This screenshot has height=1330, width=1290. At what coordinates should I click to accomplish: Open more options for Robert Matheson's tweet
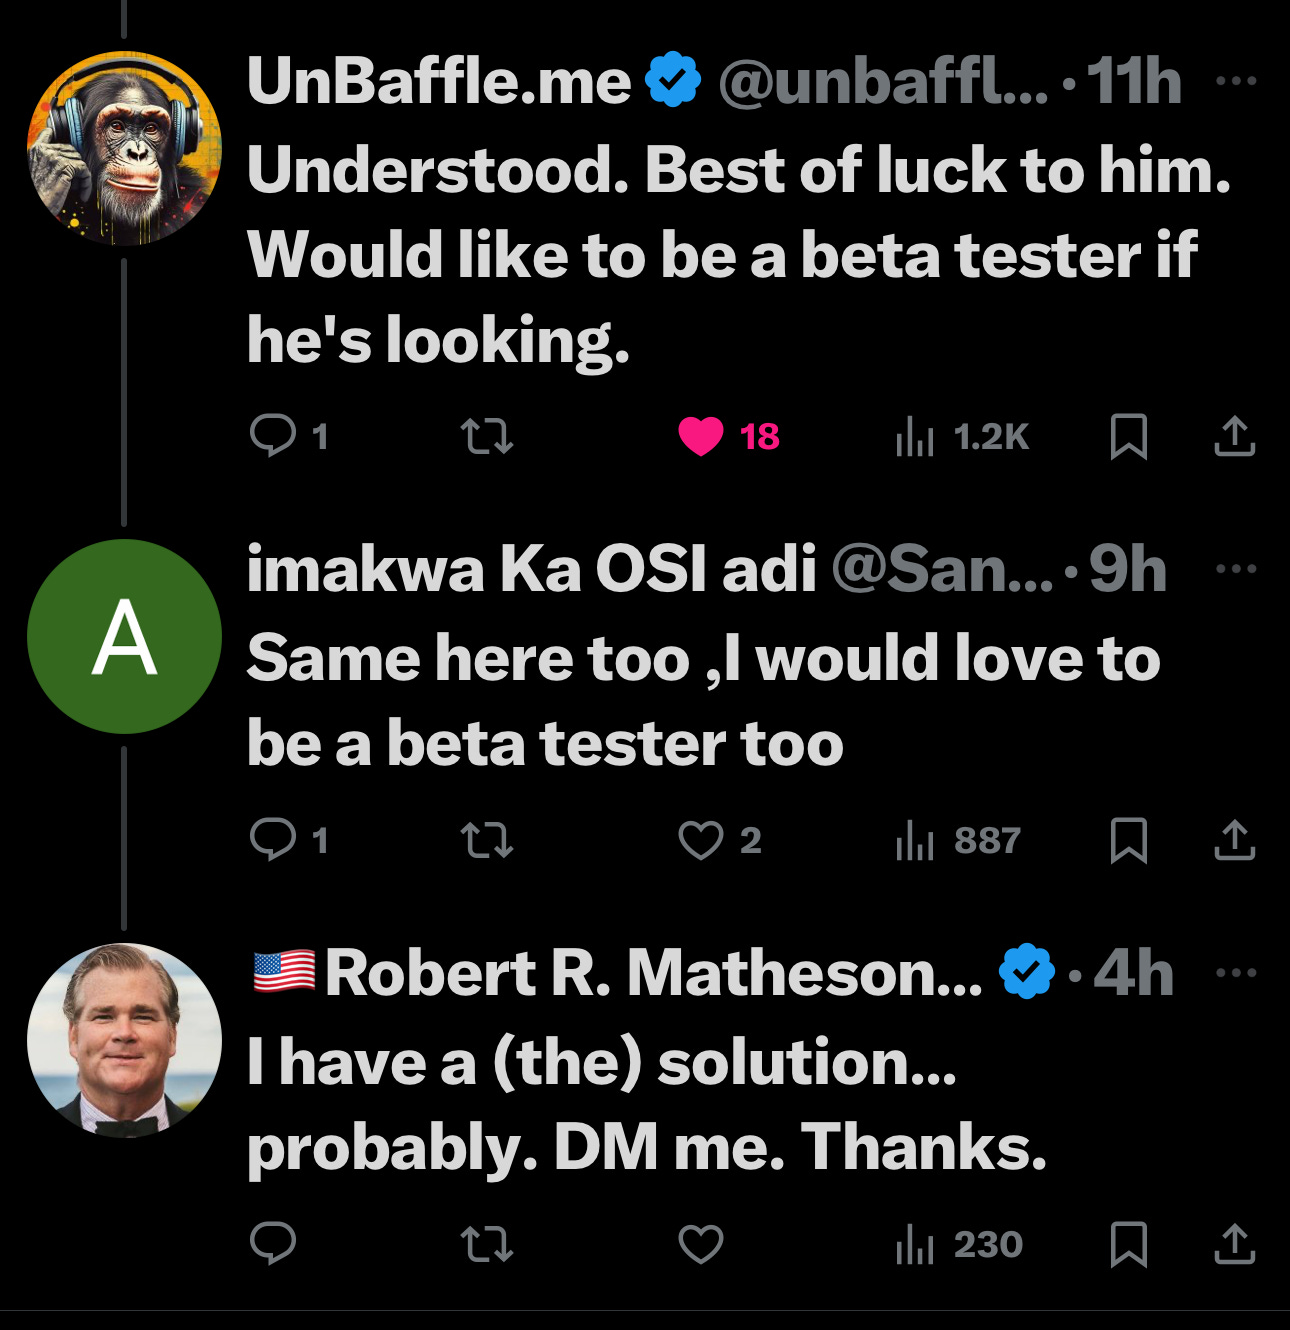pos(1237,972)
